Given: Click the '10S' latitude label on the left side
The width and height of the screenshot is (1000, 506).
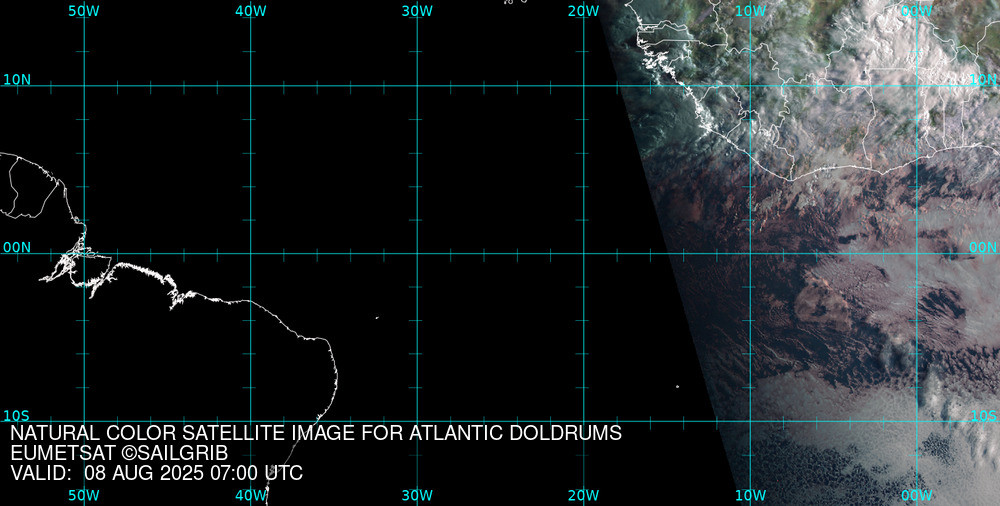Looking at the screenshot, I should pyautogui.click(x=17, y=416).
